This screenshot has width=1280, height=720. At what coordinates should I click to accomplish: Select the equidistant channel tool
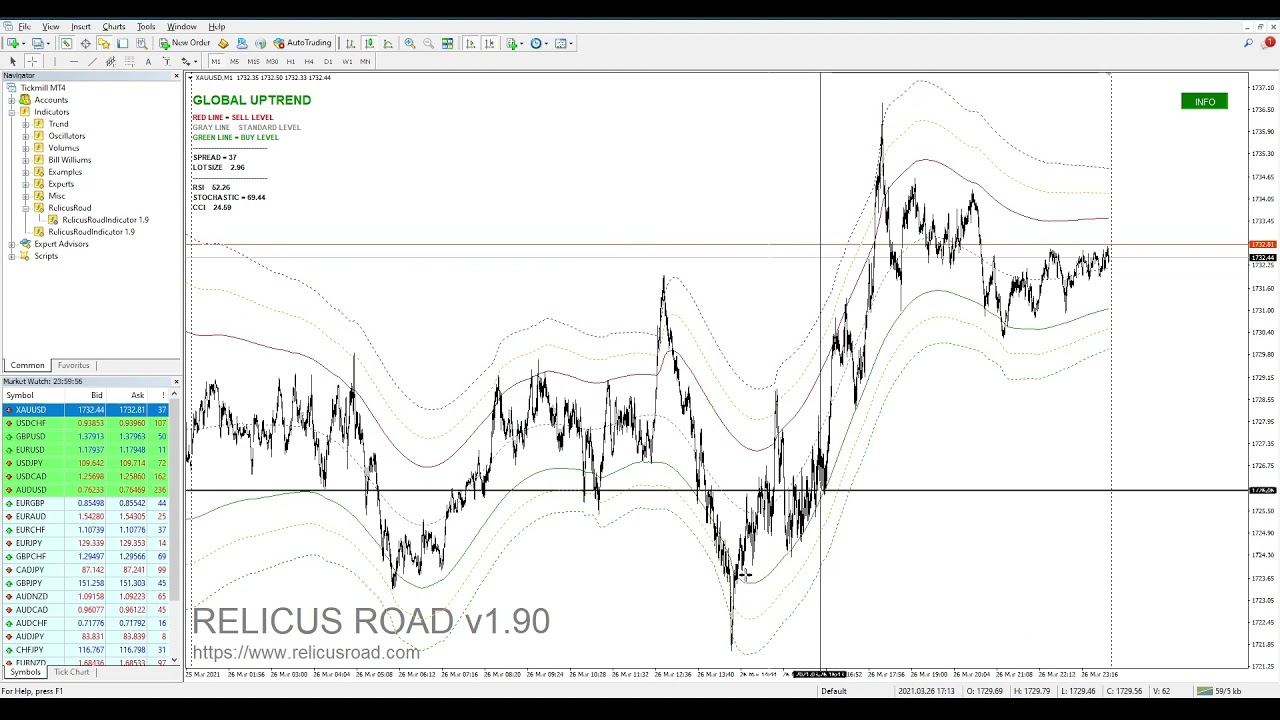tap(111, 62)
